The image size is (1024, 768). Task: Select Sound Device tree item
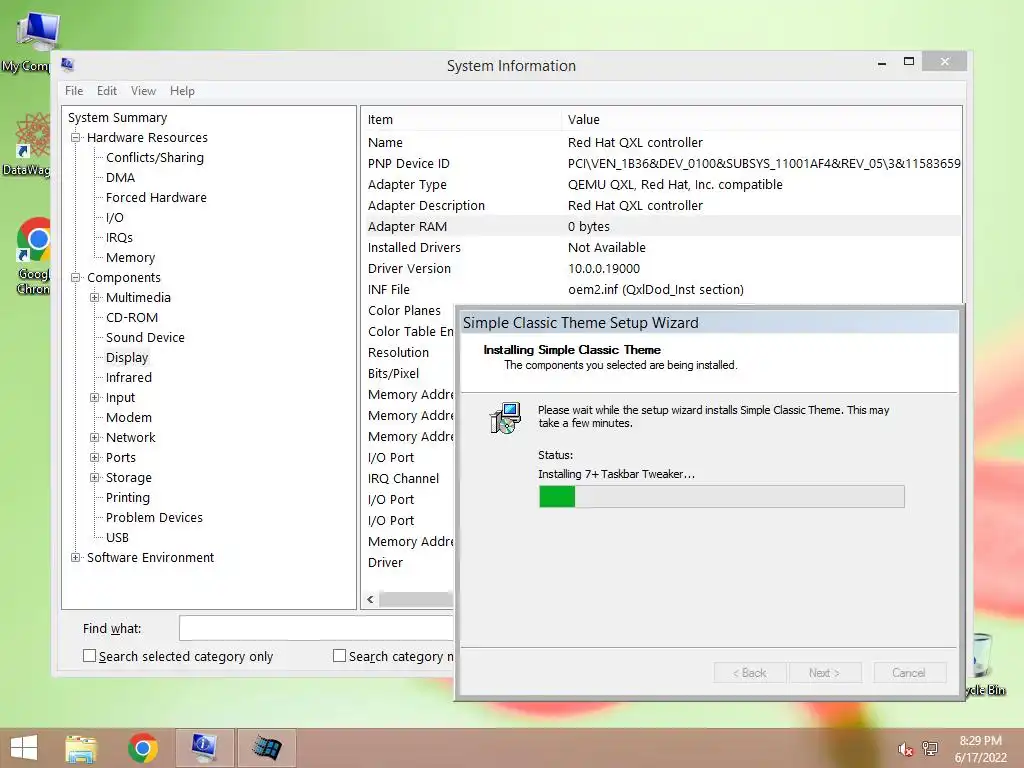pyautogui.click(x=145, y=338)
